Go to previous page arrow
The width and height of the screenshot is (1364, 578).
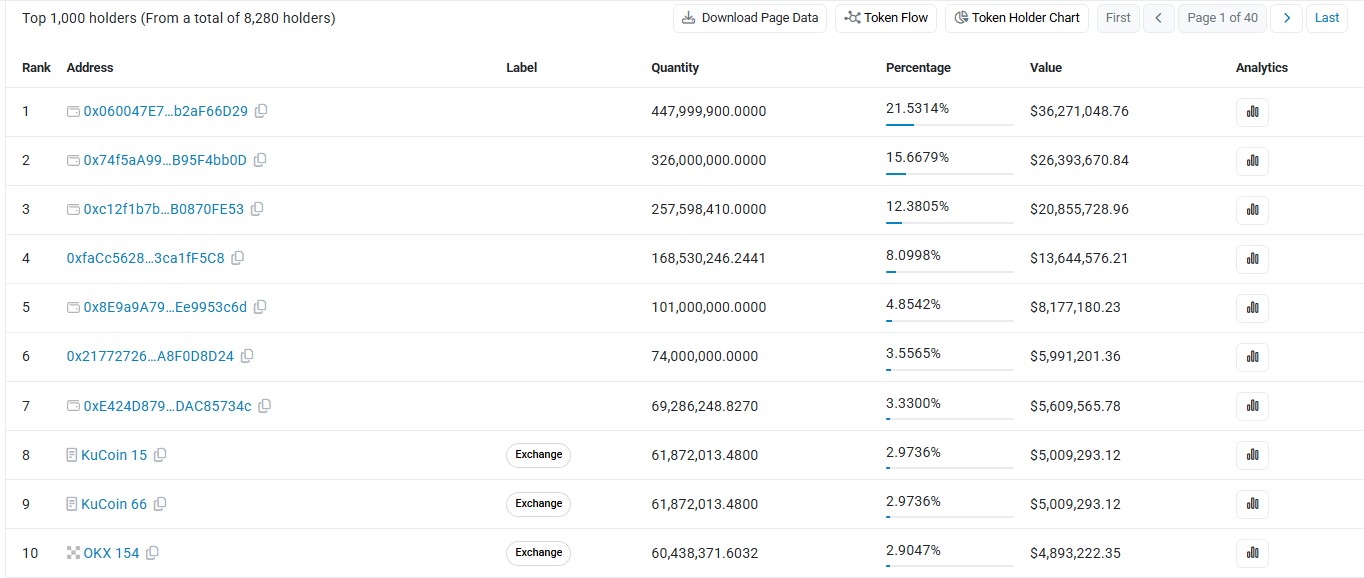(x=1158, y=17)
